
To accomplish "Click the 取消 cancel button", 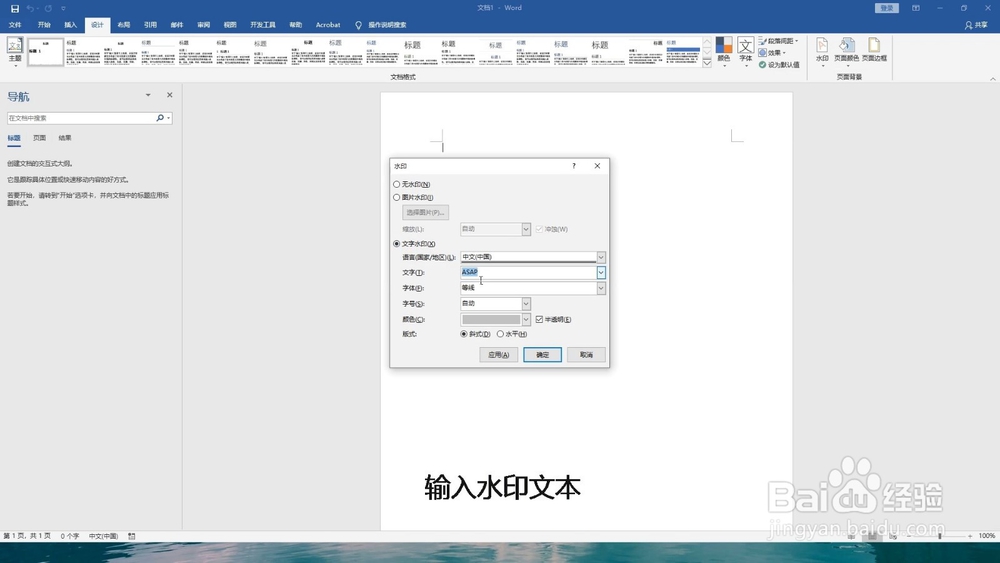I will coord(586,355).
